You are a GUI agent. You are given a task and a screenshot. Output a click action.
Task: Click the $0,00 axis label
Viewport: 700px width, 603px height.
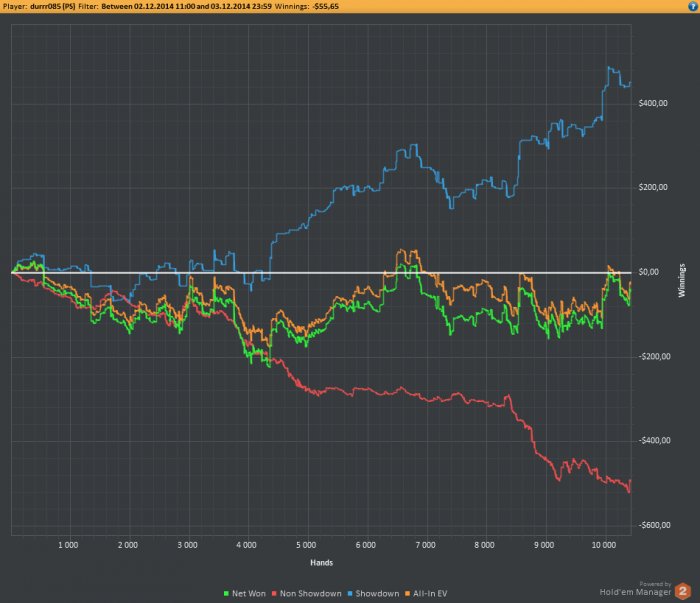[x=649, y=272]
